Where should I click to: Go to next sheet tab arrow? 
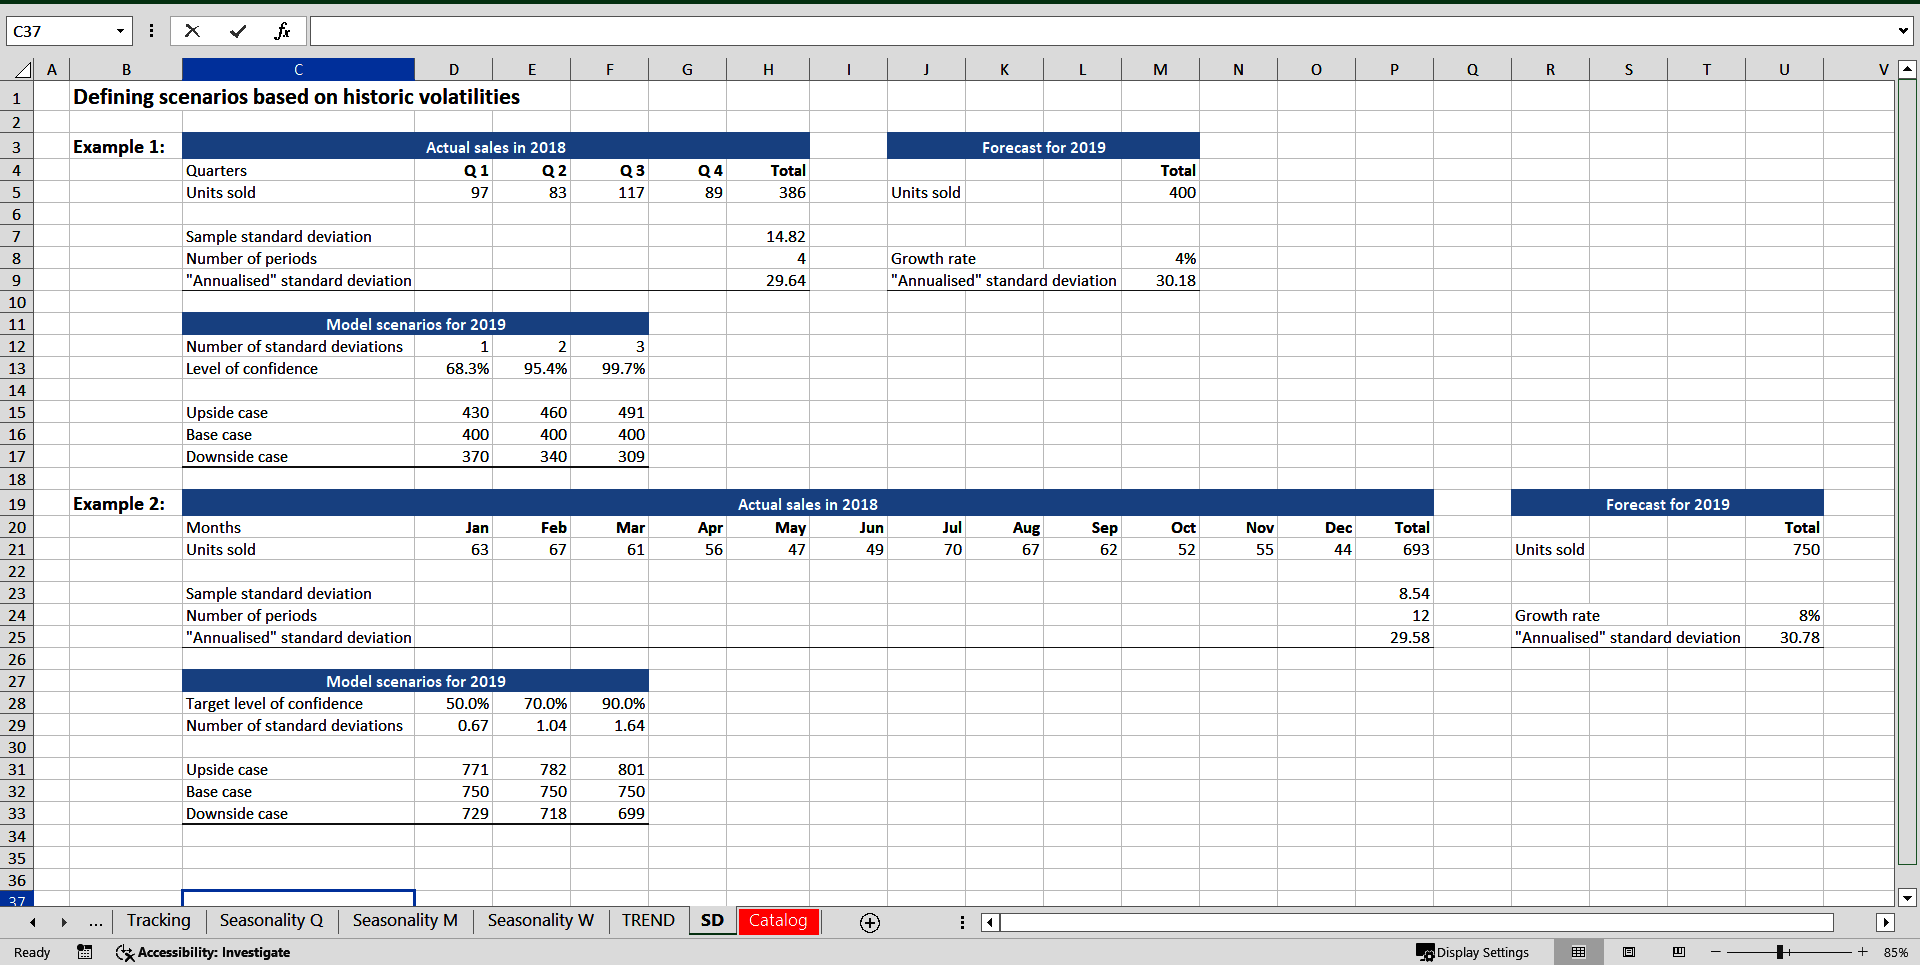tap(64, 922)
